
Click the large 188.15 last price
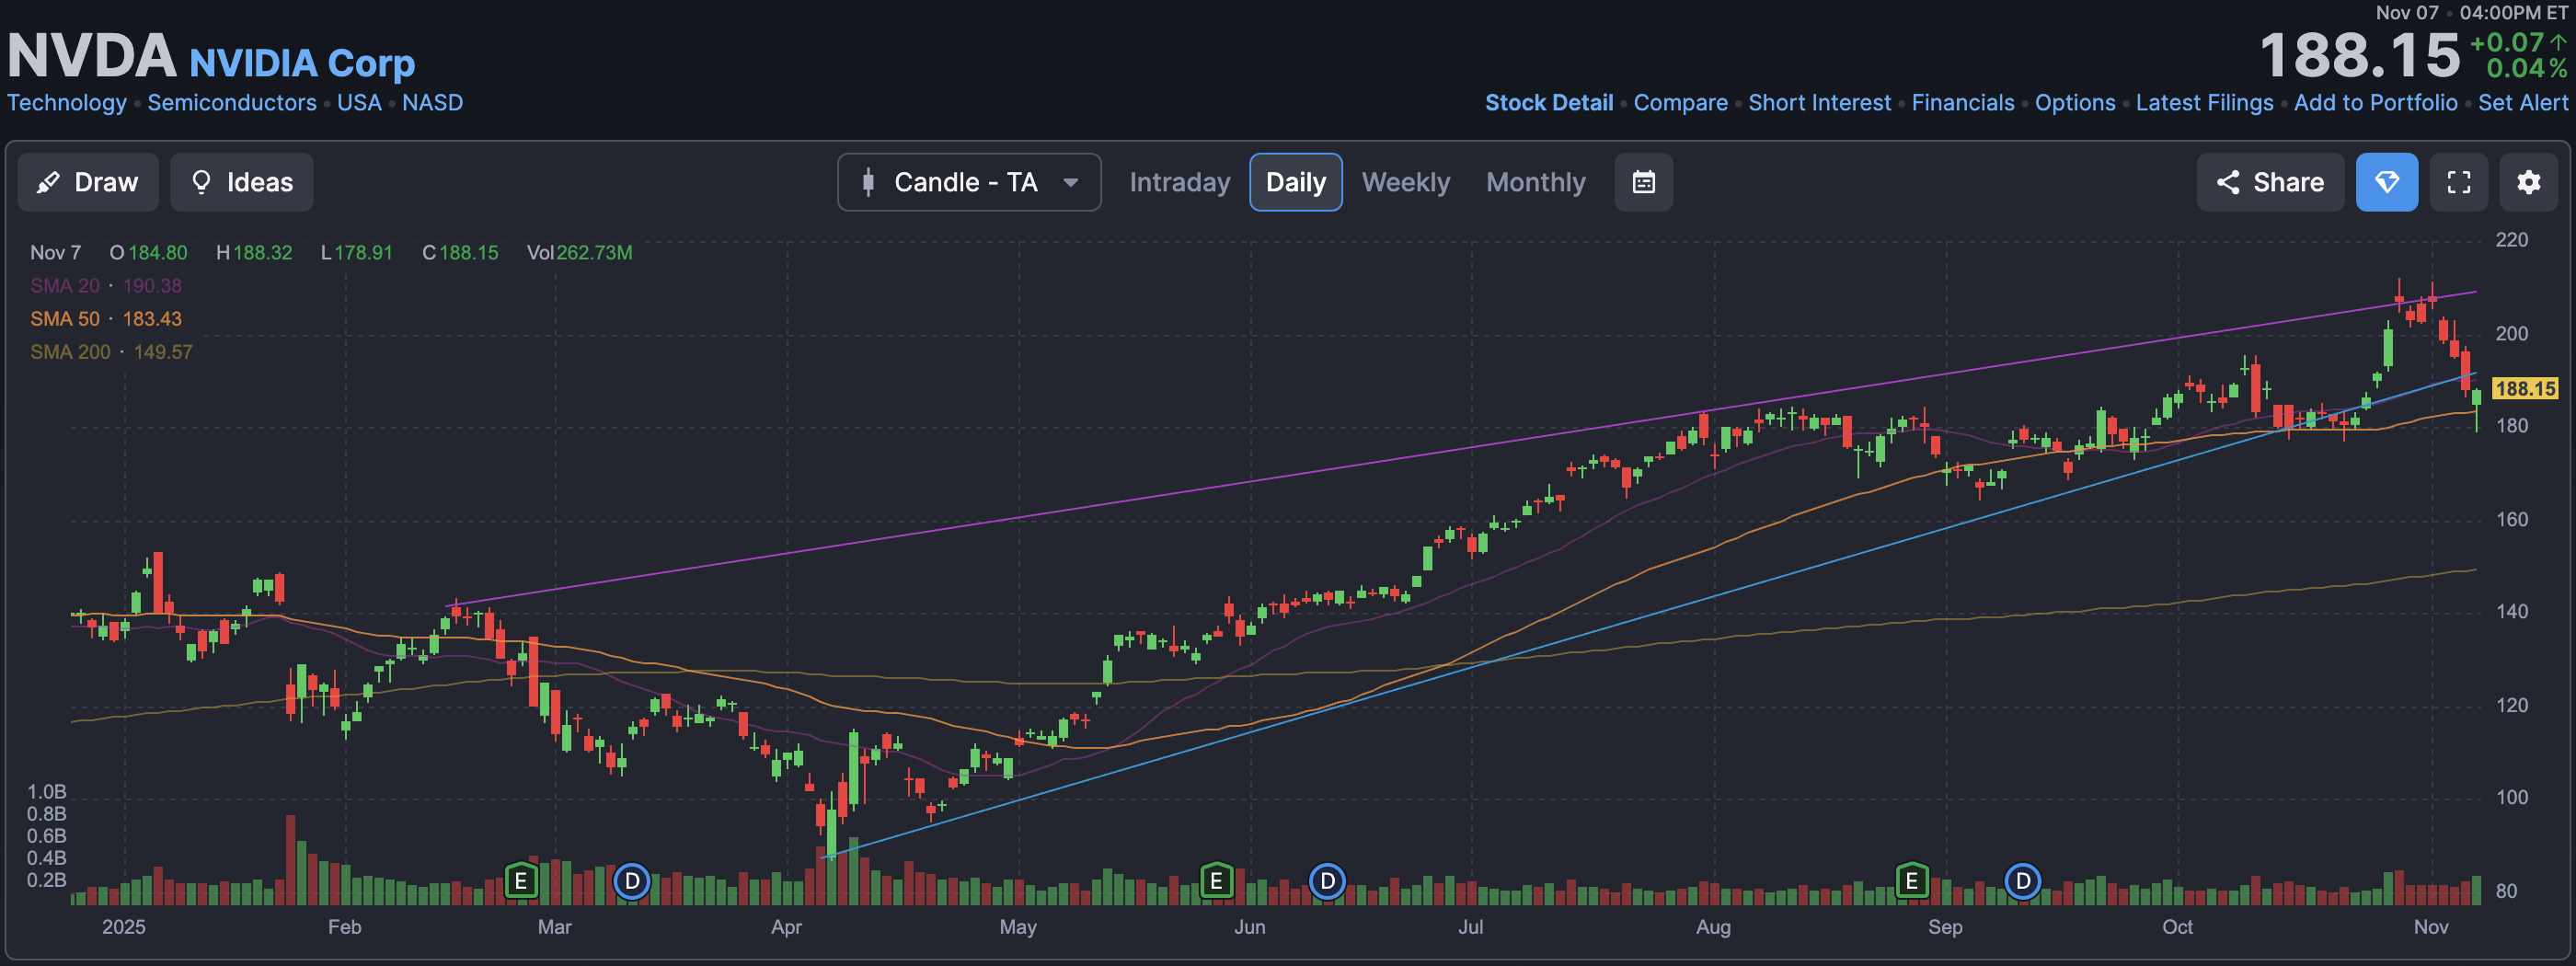tap(2359, 55)
